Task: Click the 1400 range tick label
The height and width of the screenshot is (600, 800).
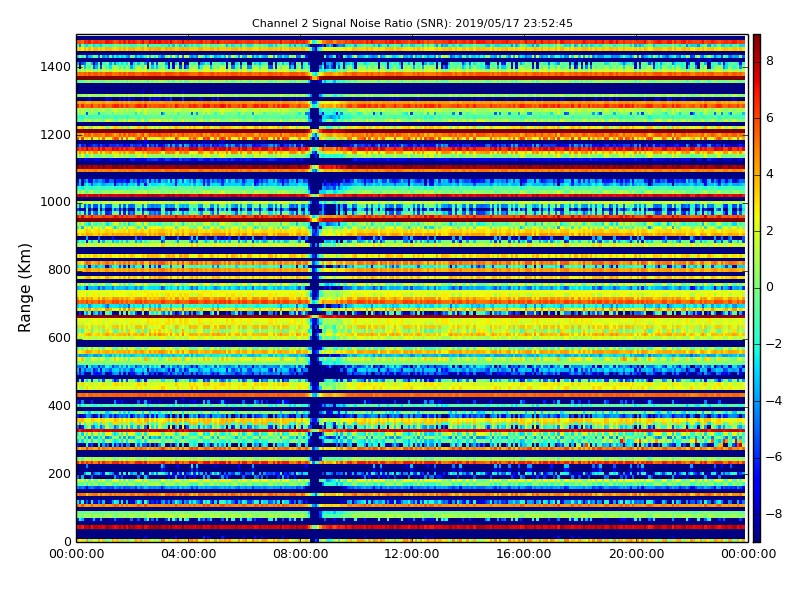Action: click(55, 67)
